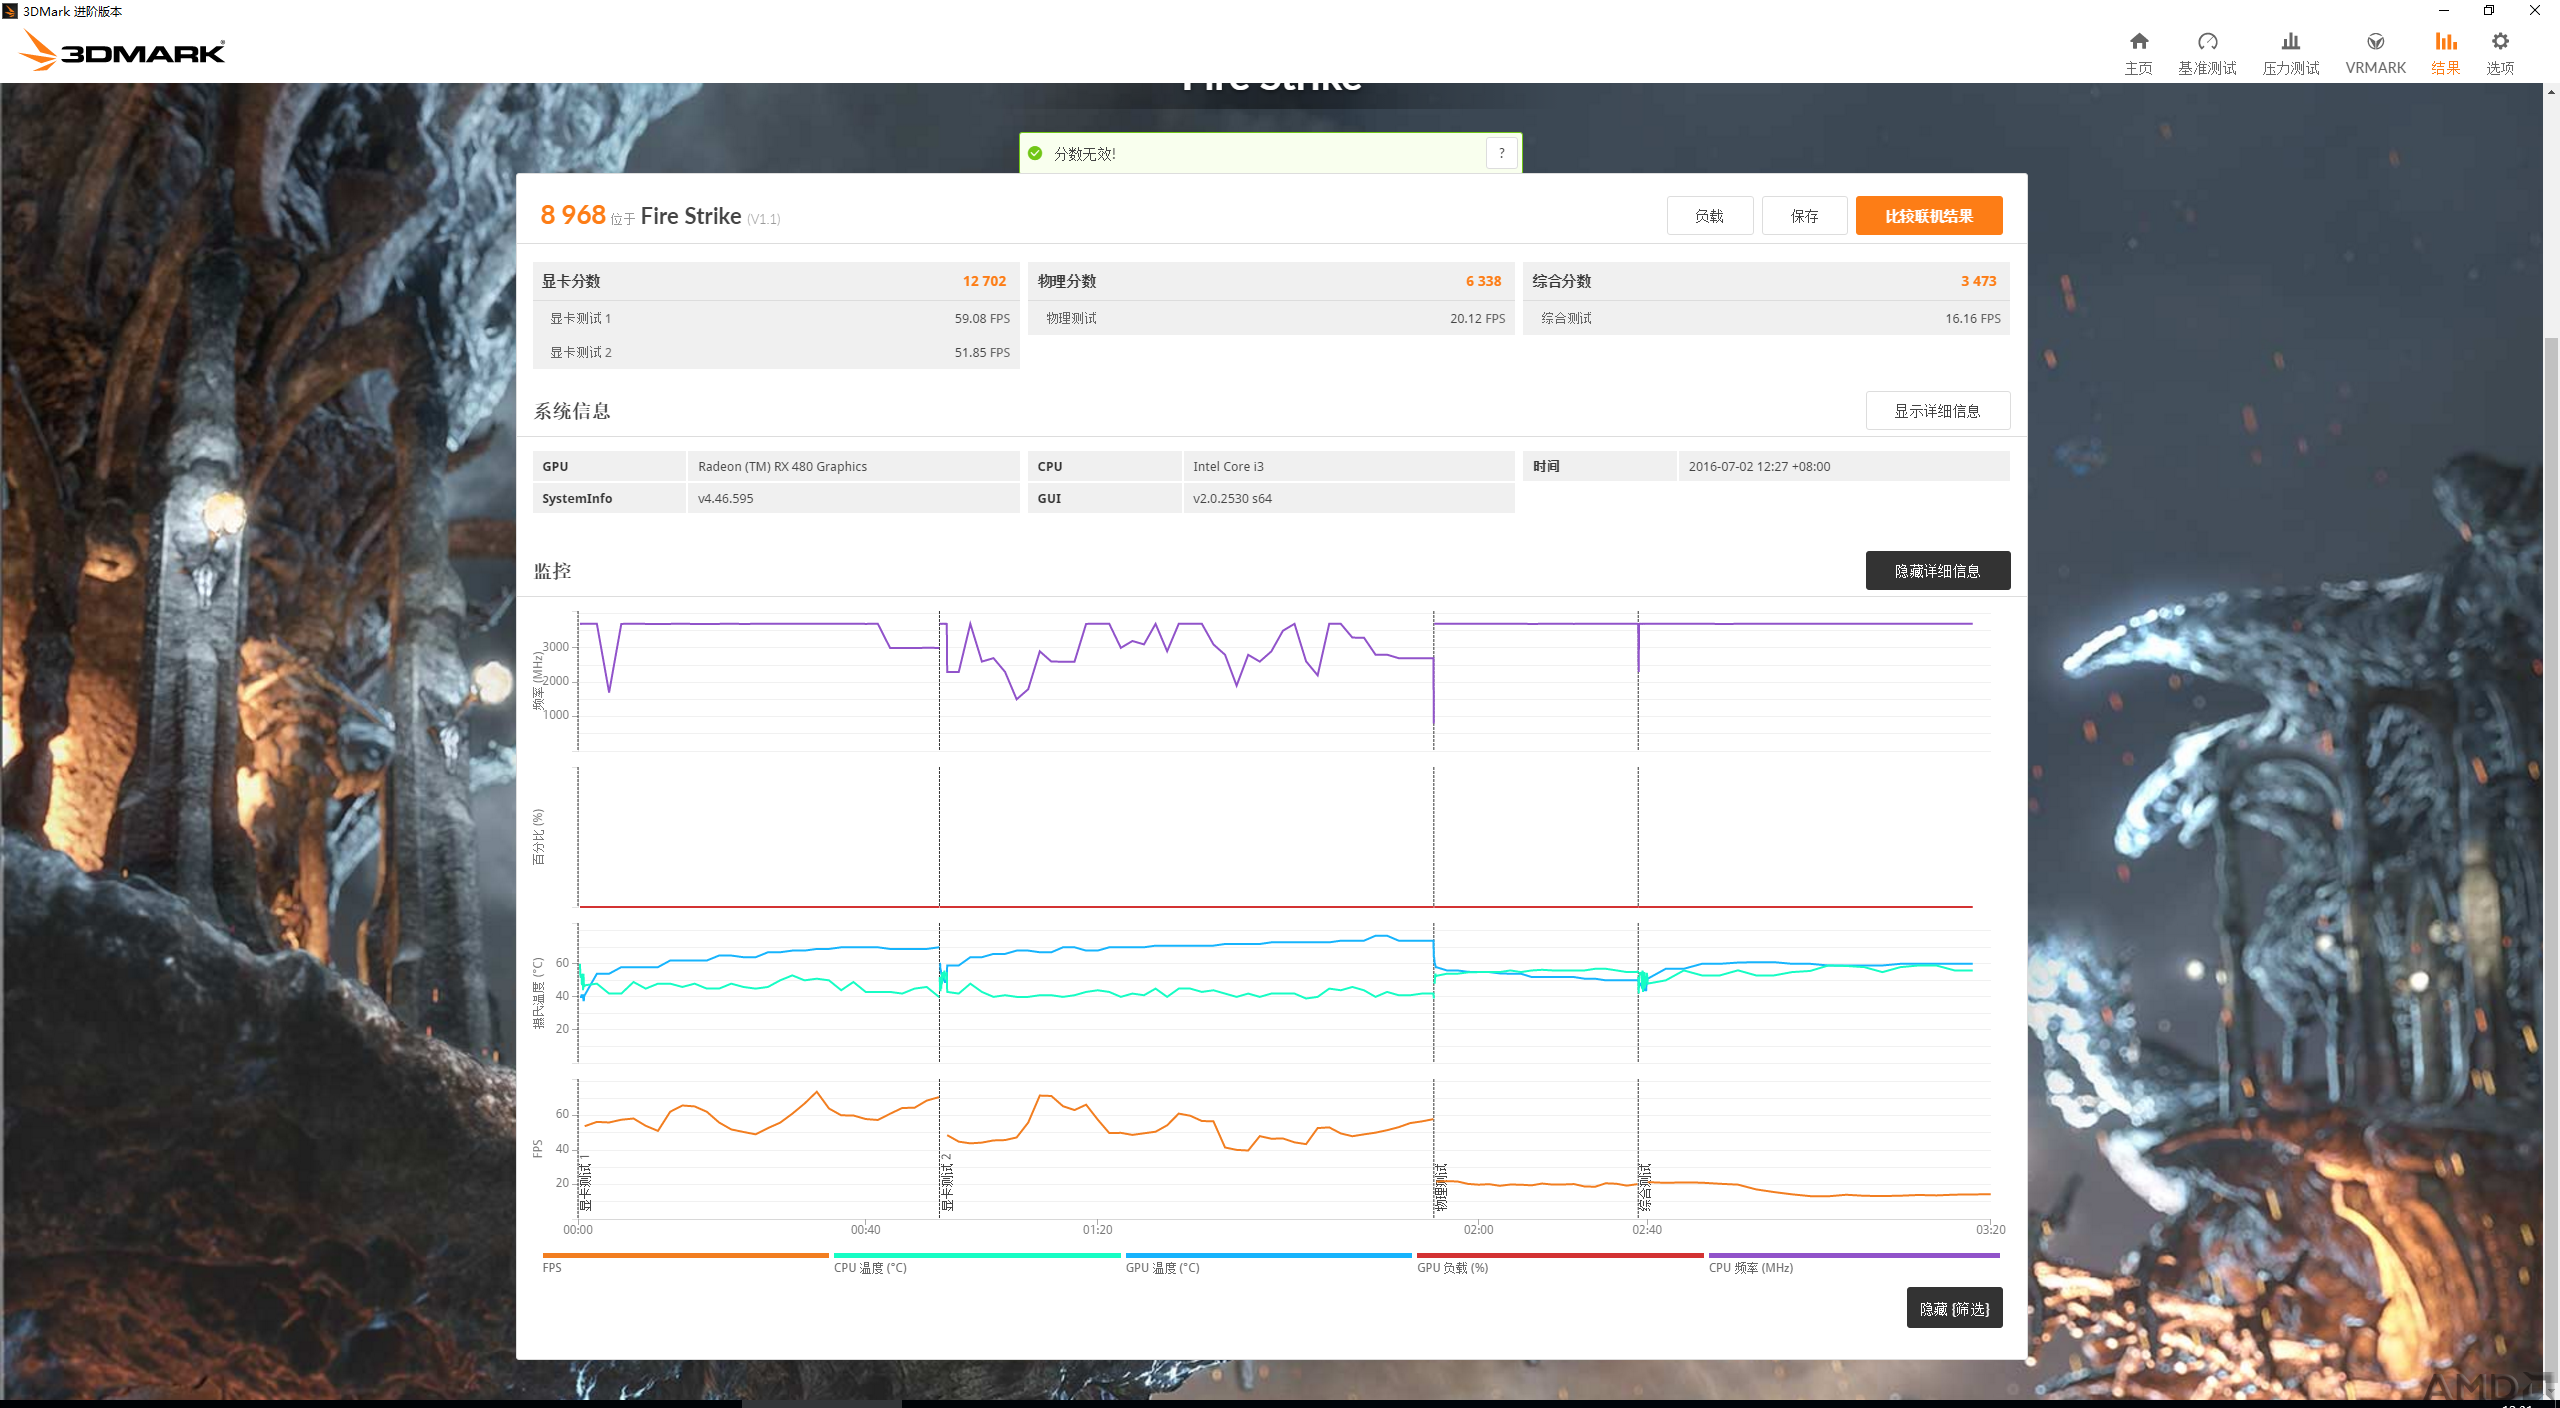Image resolution: width=2560 pixels, height=1408 pixels.
Task: Open the Options (选项) gear icon
Action: [x=2500, y=42]
